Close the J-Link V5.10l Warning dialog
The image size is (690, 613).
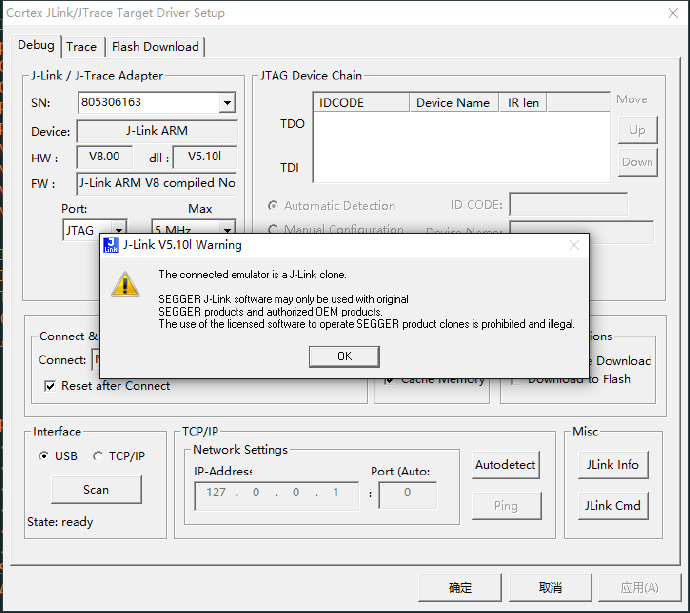(574, 245)
